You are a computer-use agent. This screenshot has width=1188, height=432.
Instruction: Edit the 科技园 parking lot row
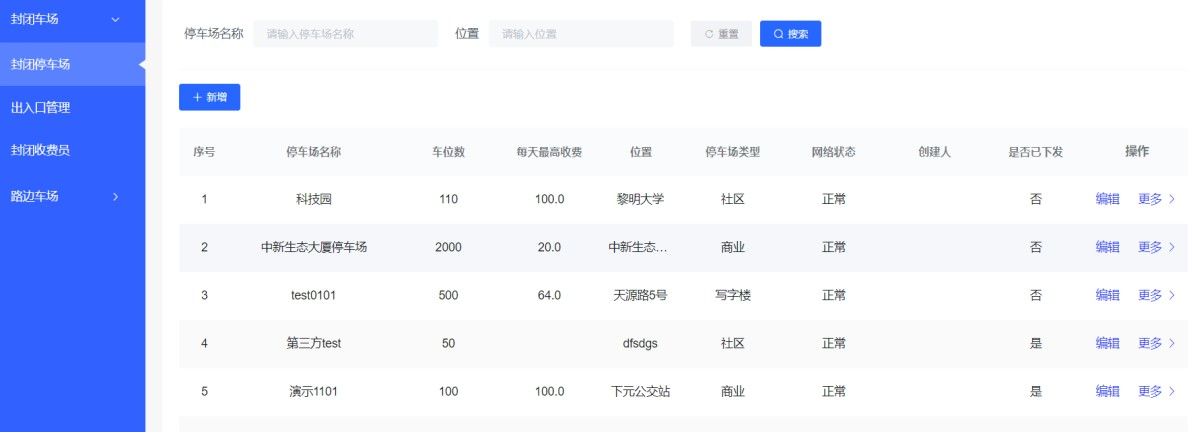point(1107,199)
